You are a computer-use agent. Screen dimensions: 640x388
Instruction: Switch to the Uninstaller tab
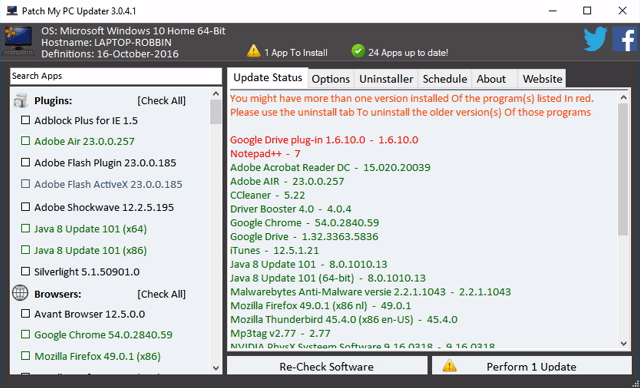[x=386, y=79]
